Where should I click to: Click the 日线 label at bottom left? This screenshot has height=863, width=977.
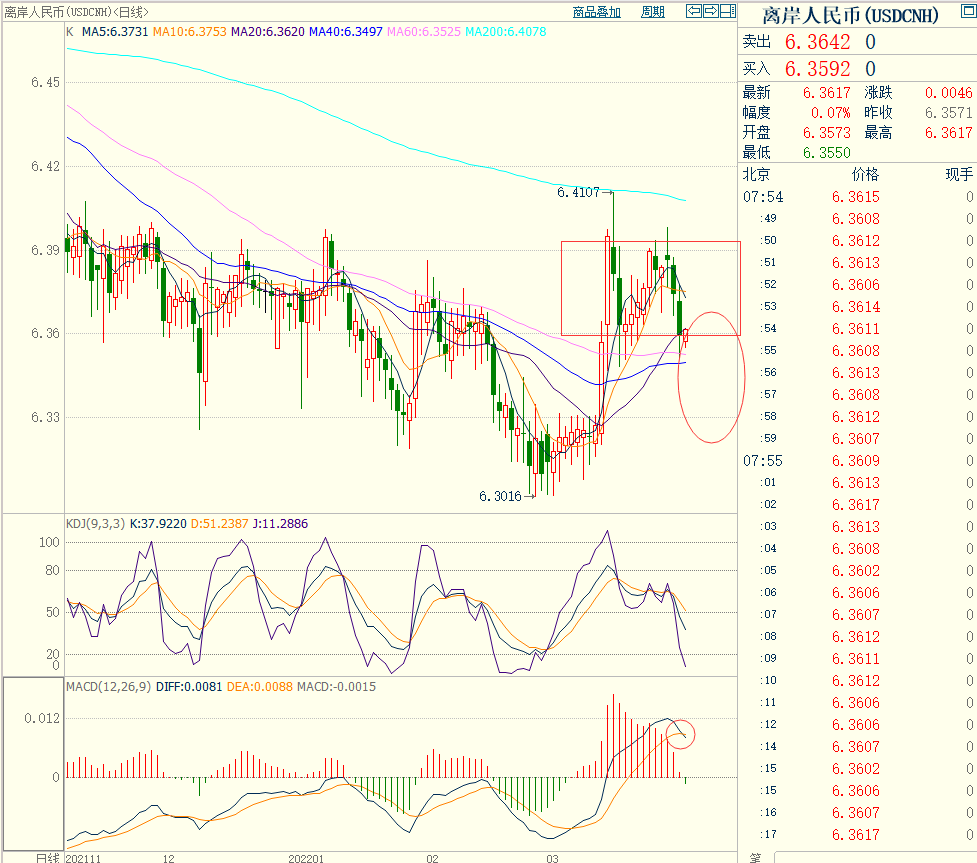click(46, 857)
